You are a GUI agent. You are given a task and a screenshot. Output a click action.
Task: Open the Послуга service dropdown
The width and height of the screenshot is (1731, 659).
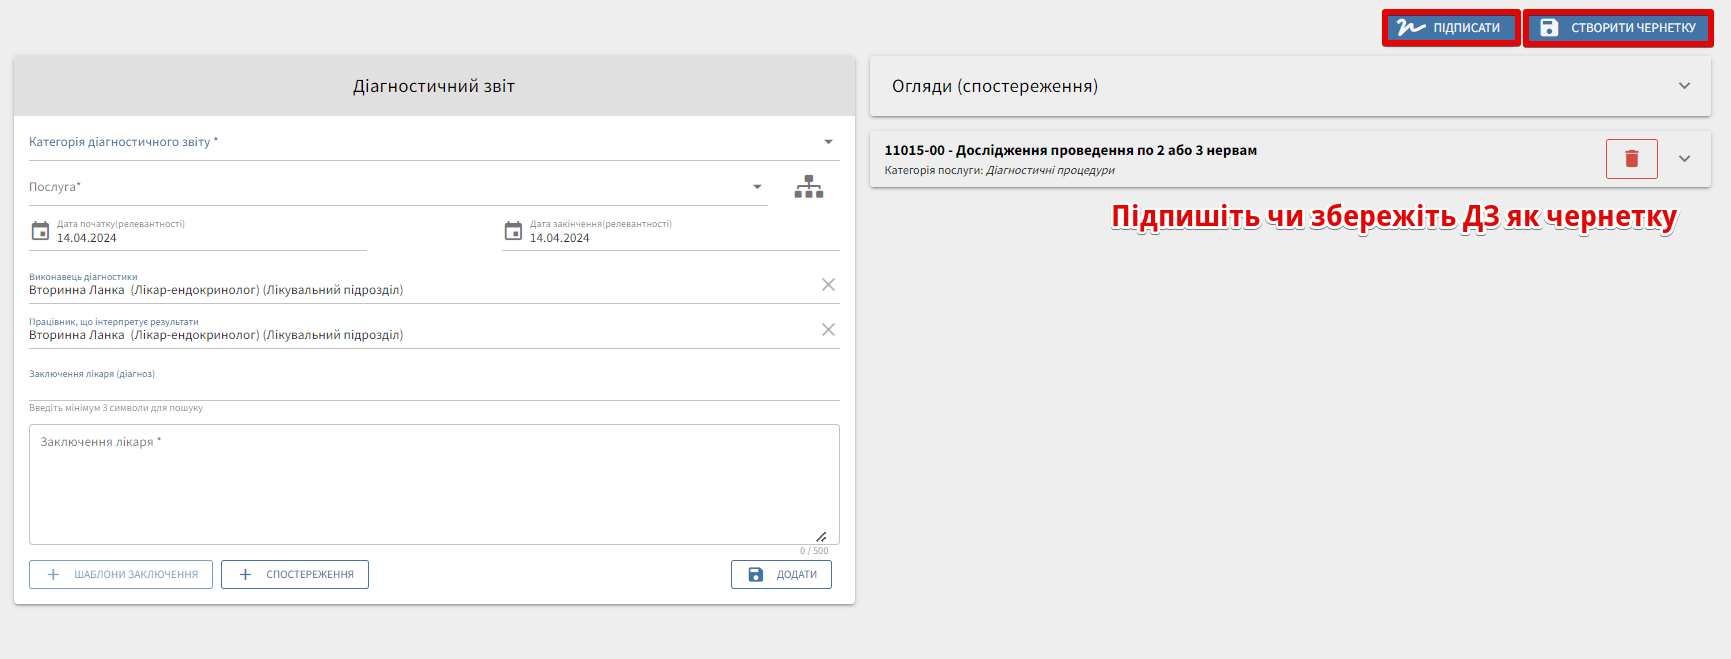coord(757,187)
